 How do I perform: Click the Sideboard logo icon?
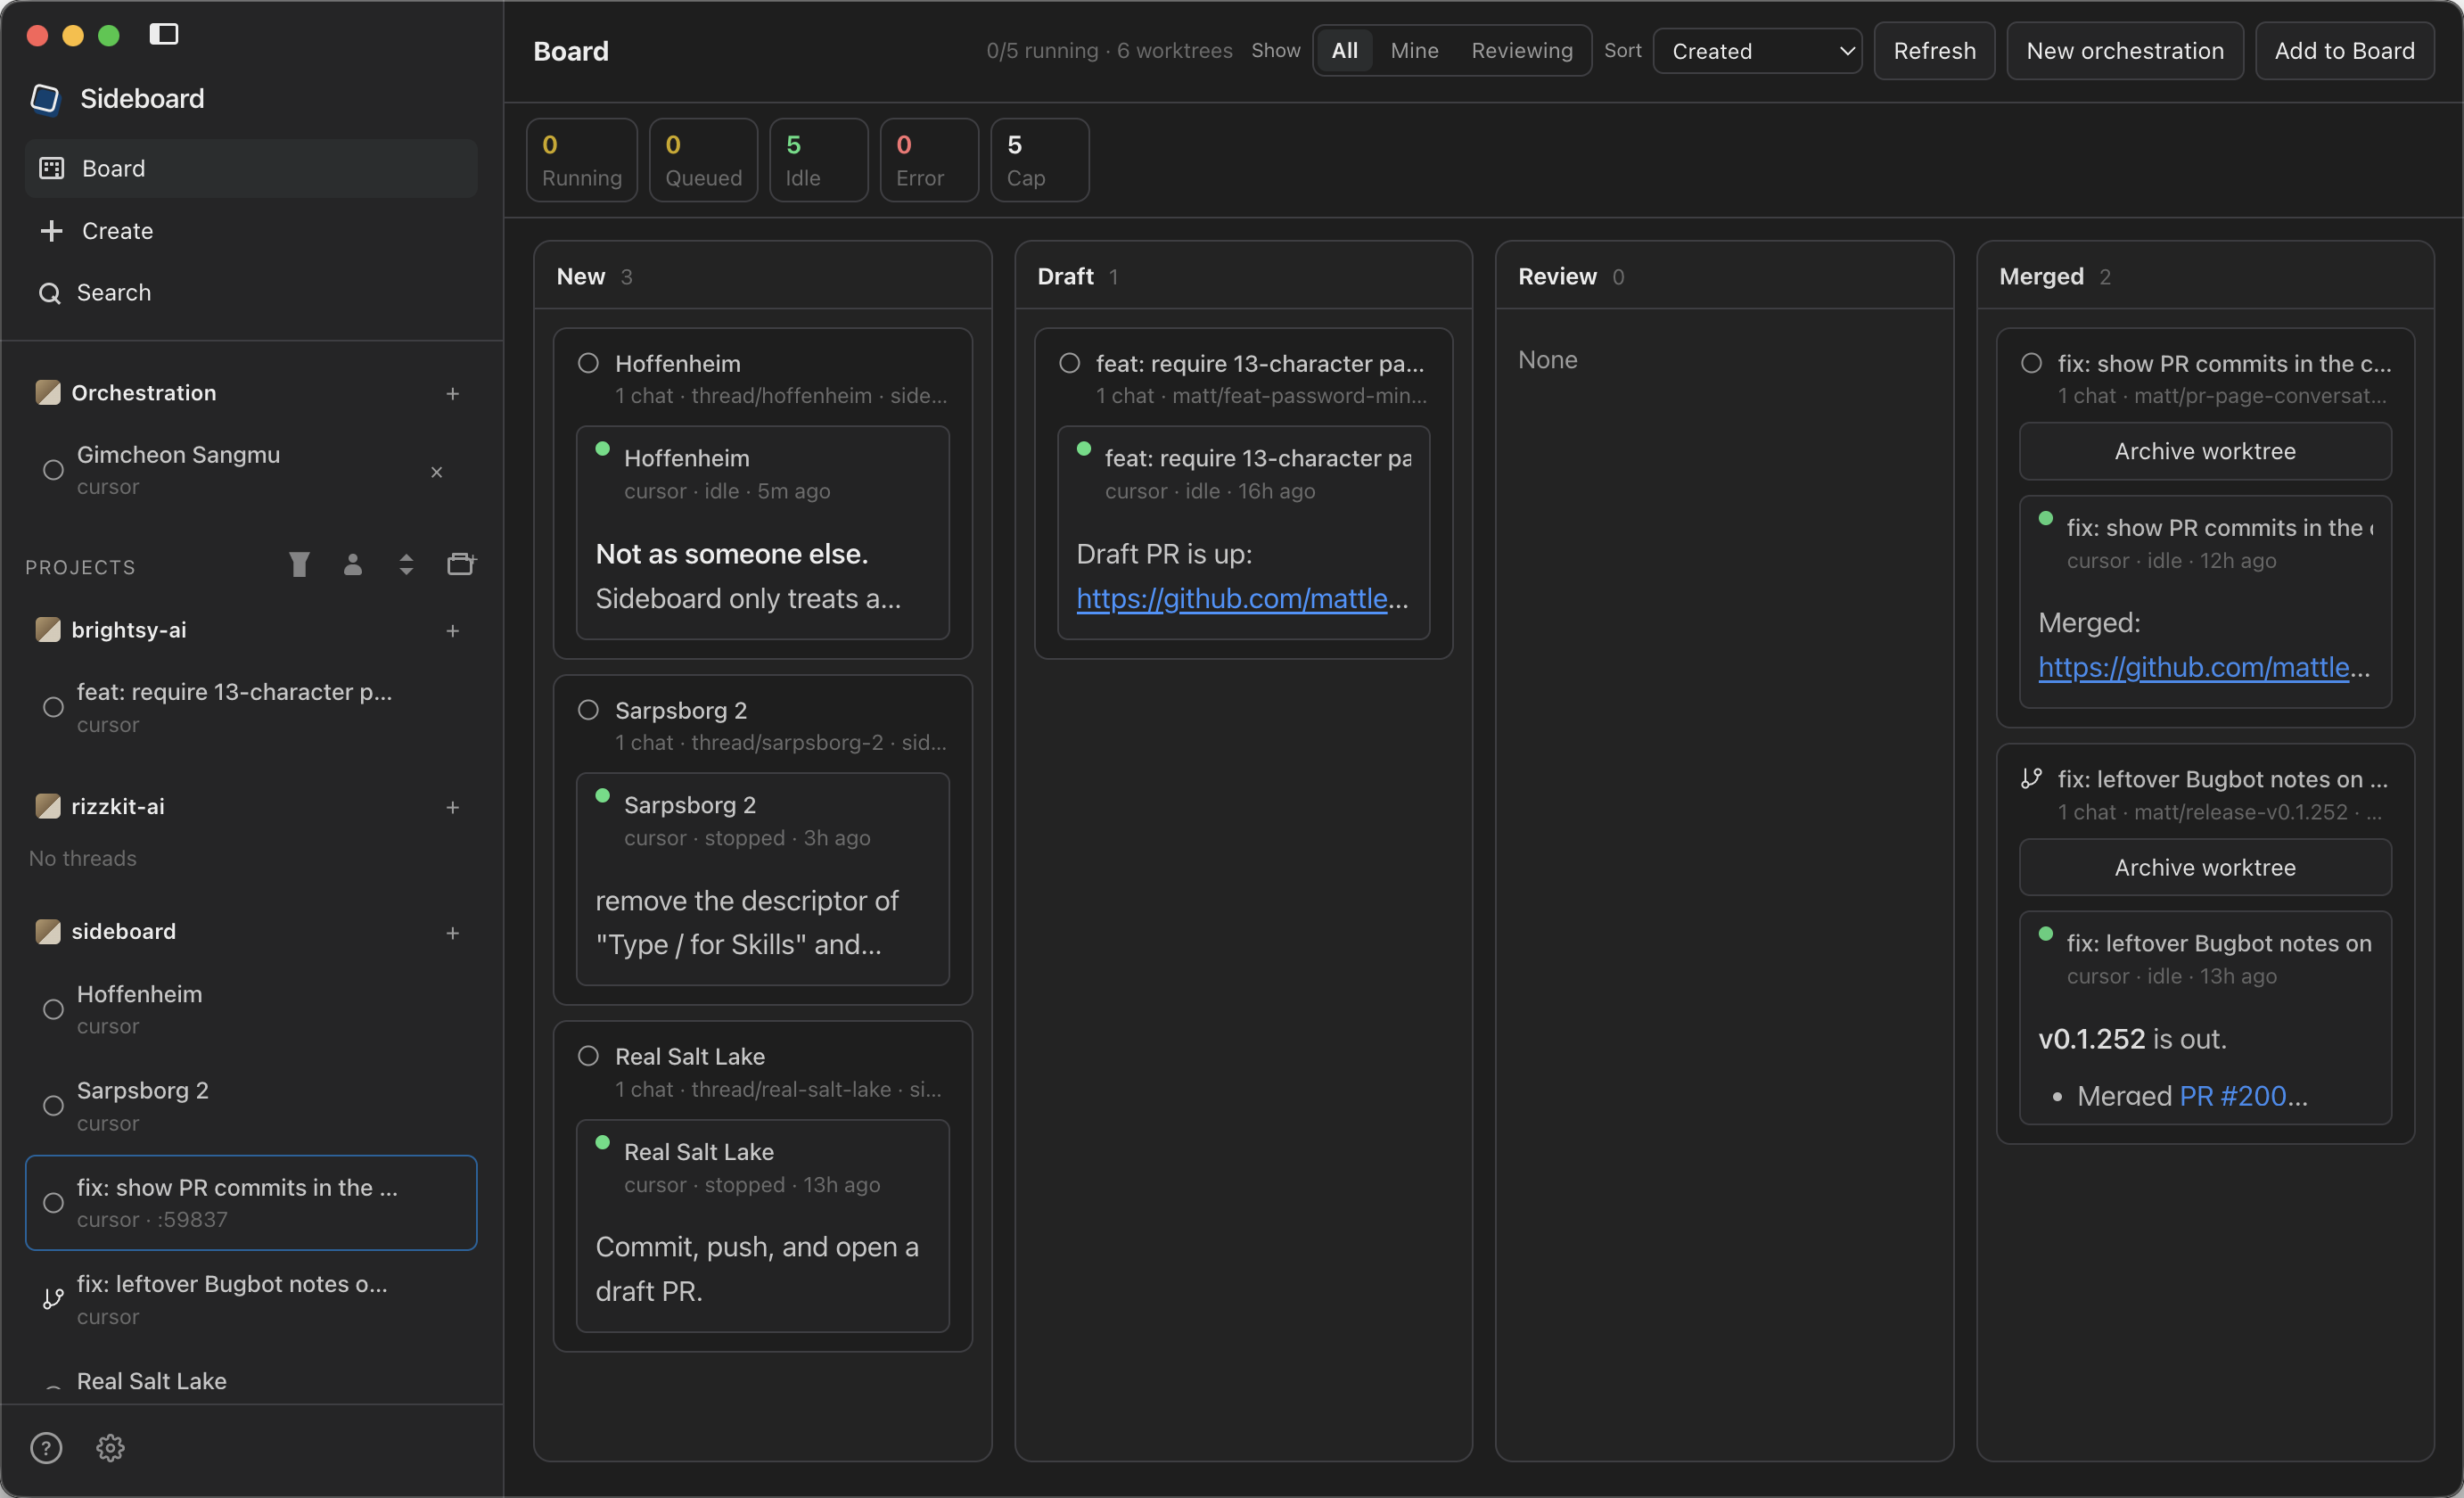(45, 98)
